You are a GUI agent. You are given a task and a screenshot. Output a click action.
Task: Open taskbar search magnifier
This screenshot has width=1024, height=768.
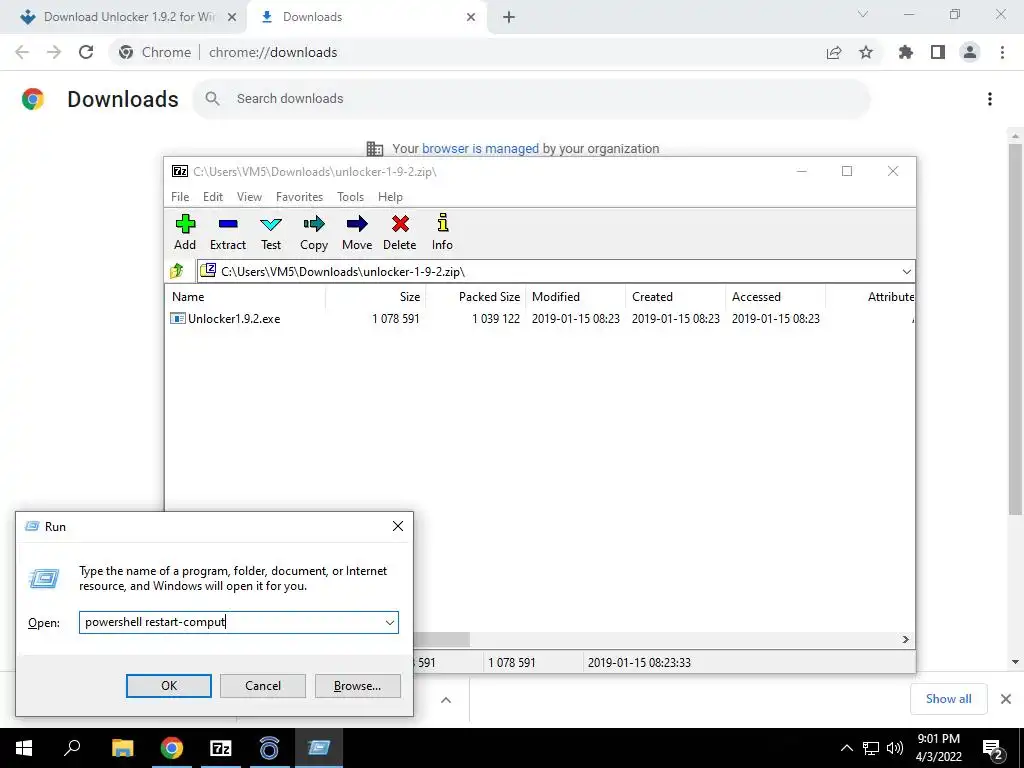tap(72, 748)
